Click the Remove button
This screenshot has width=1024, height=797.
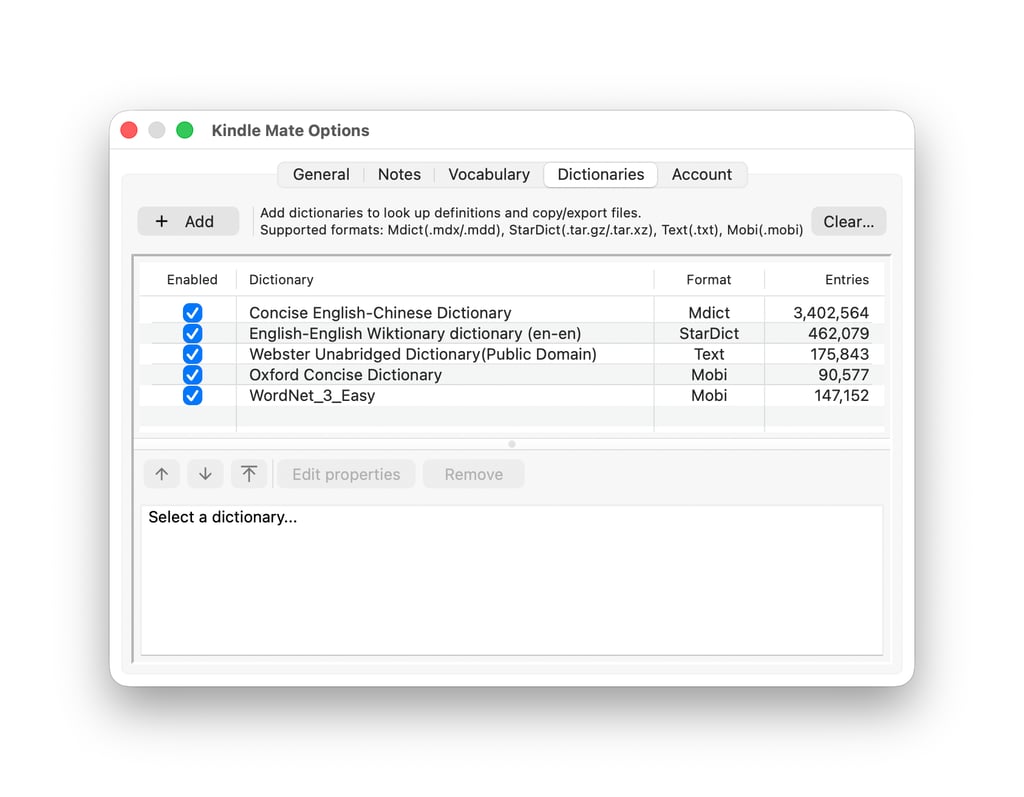(473, 474)
